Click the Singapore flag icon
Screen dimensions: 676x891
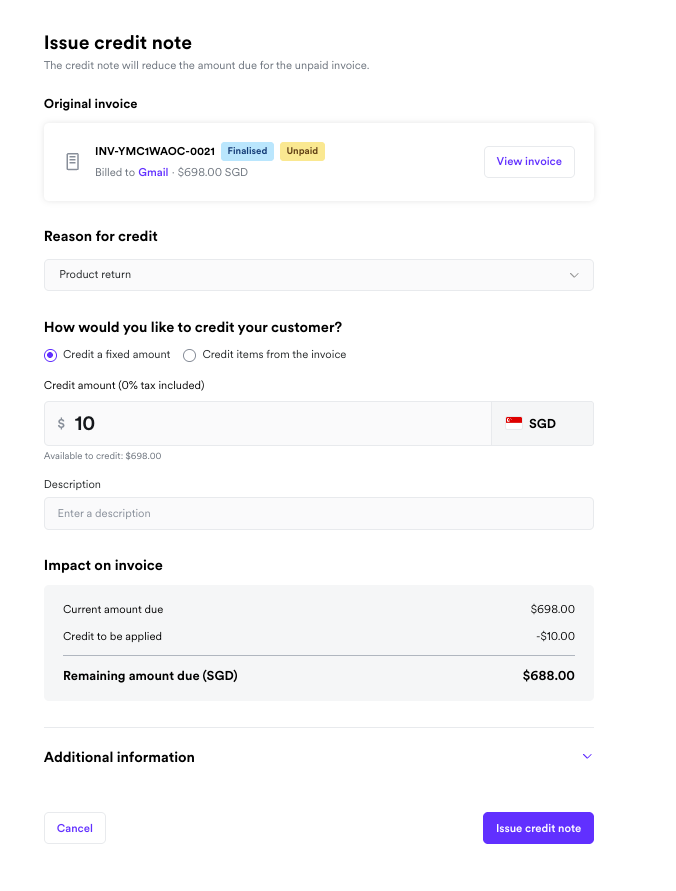[514, 422]
